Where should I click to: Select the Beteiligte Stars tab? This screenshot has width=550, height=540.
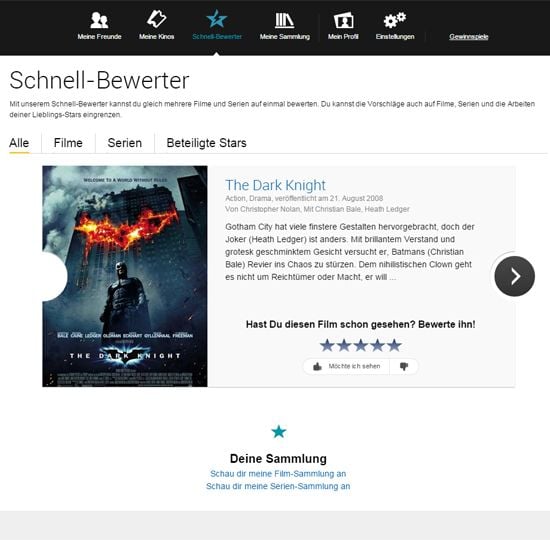coord(207,143)
